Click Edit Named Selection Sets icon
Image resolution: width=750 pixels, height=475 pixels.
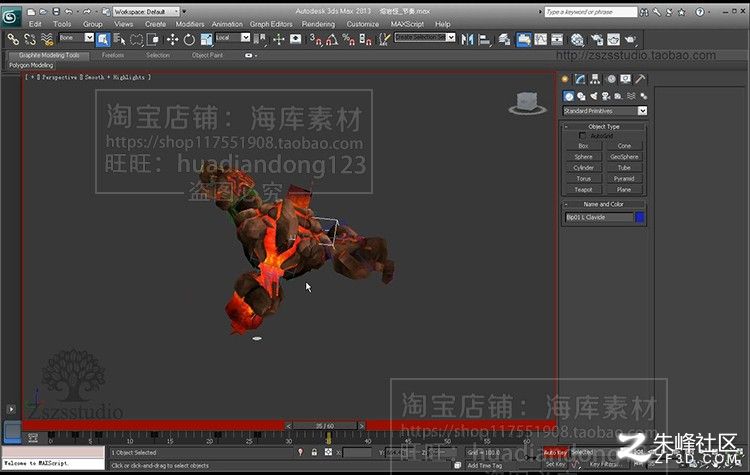coord(384,39)
